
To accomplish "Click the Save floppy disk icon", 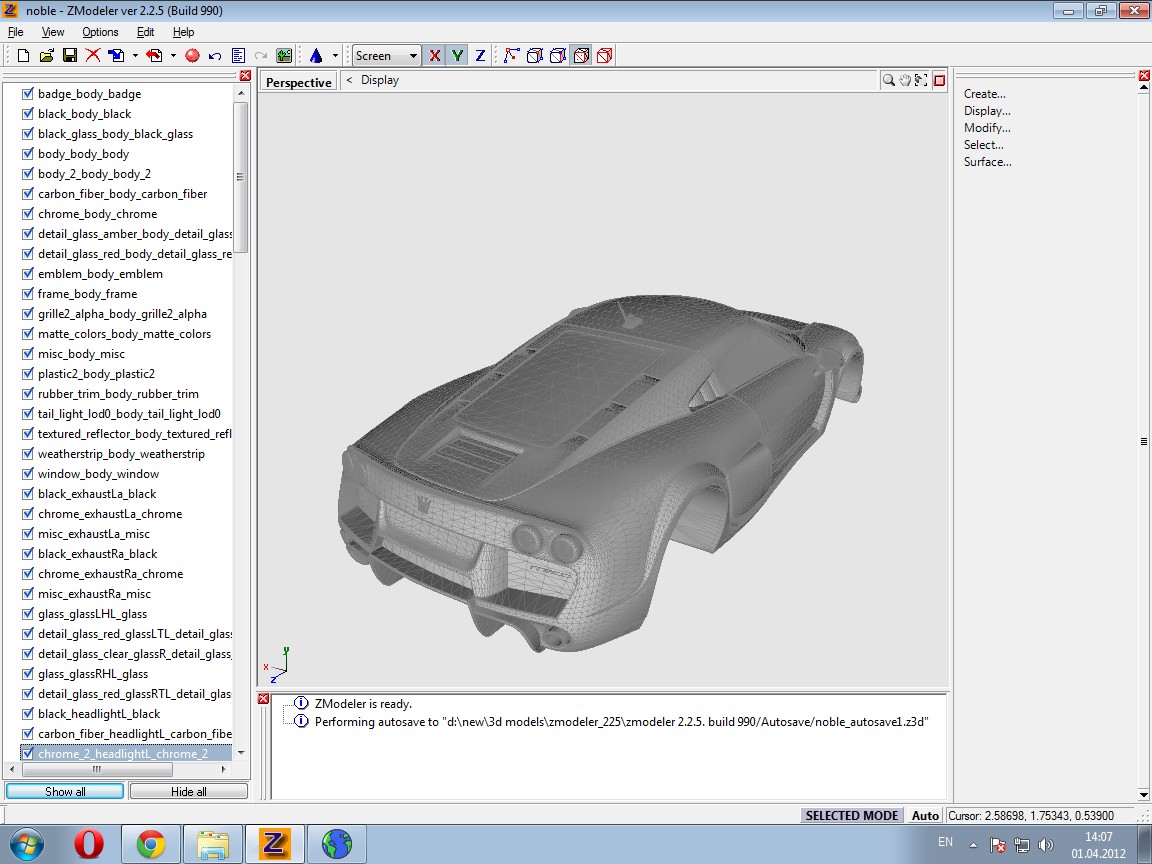I will coord(70,56).
